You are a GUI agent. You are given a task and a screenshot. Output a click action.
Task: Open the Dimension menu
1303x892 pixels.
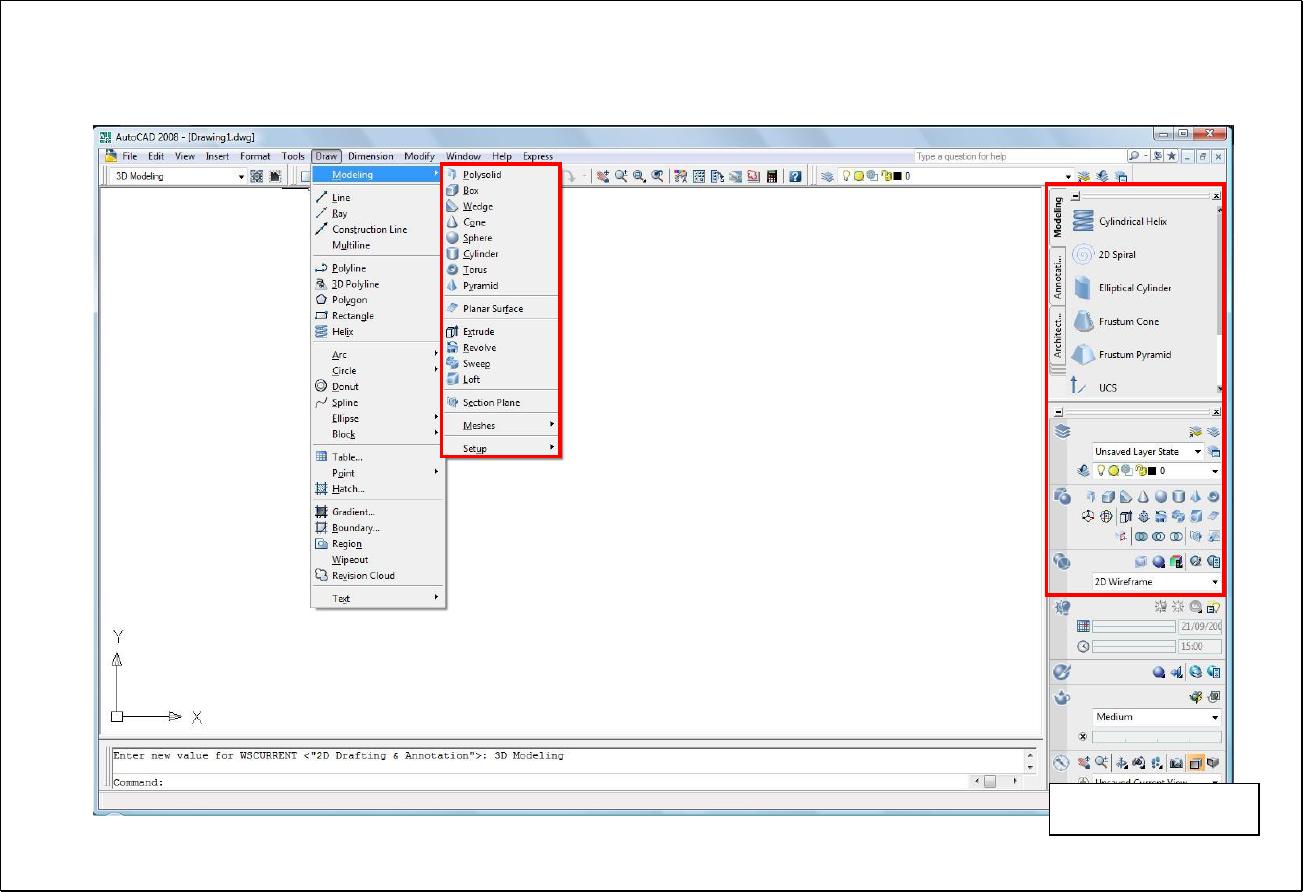click(x=370, y=156)
